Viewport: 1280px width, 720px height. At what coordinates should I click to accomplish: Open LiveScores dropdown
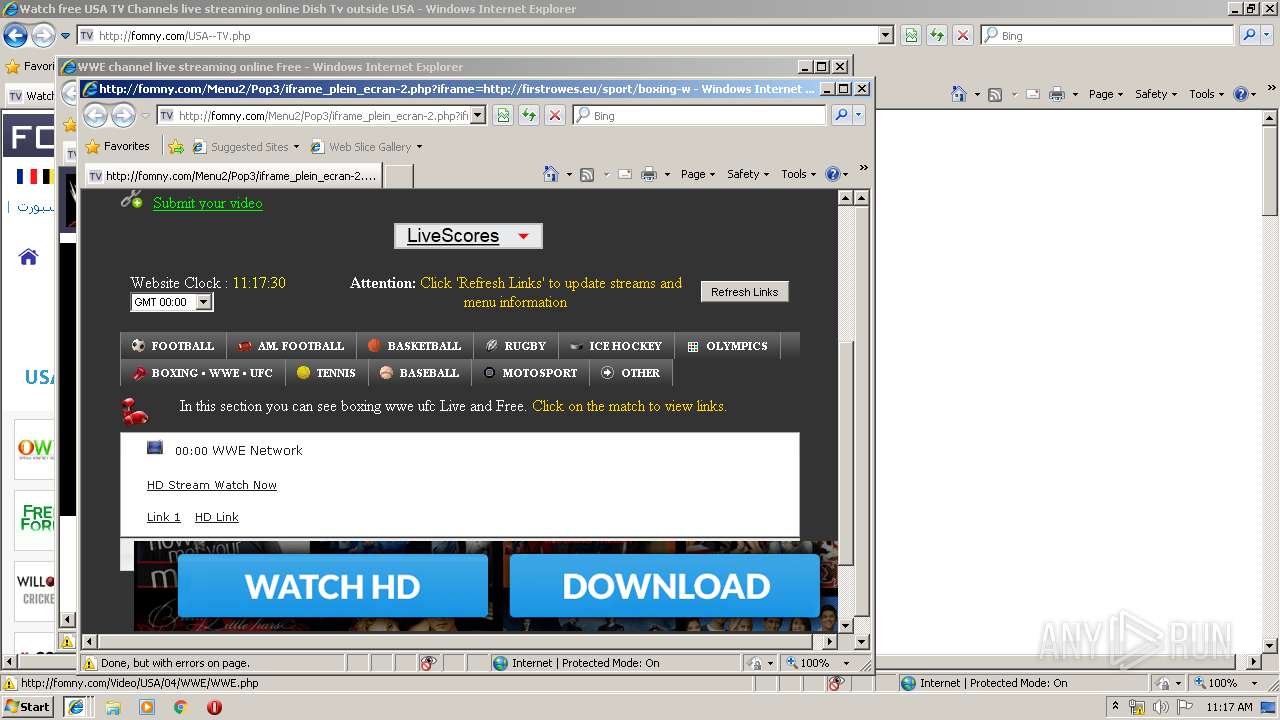(468, 236)
